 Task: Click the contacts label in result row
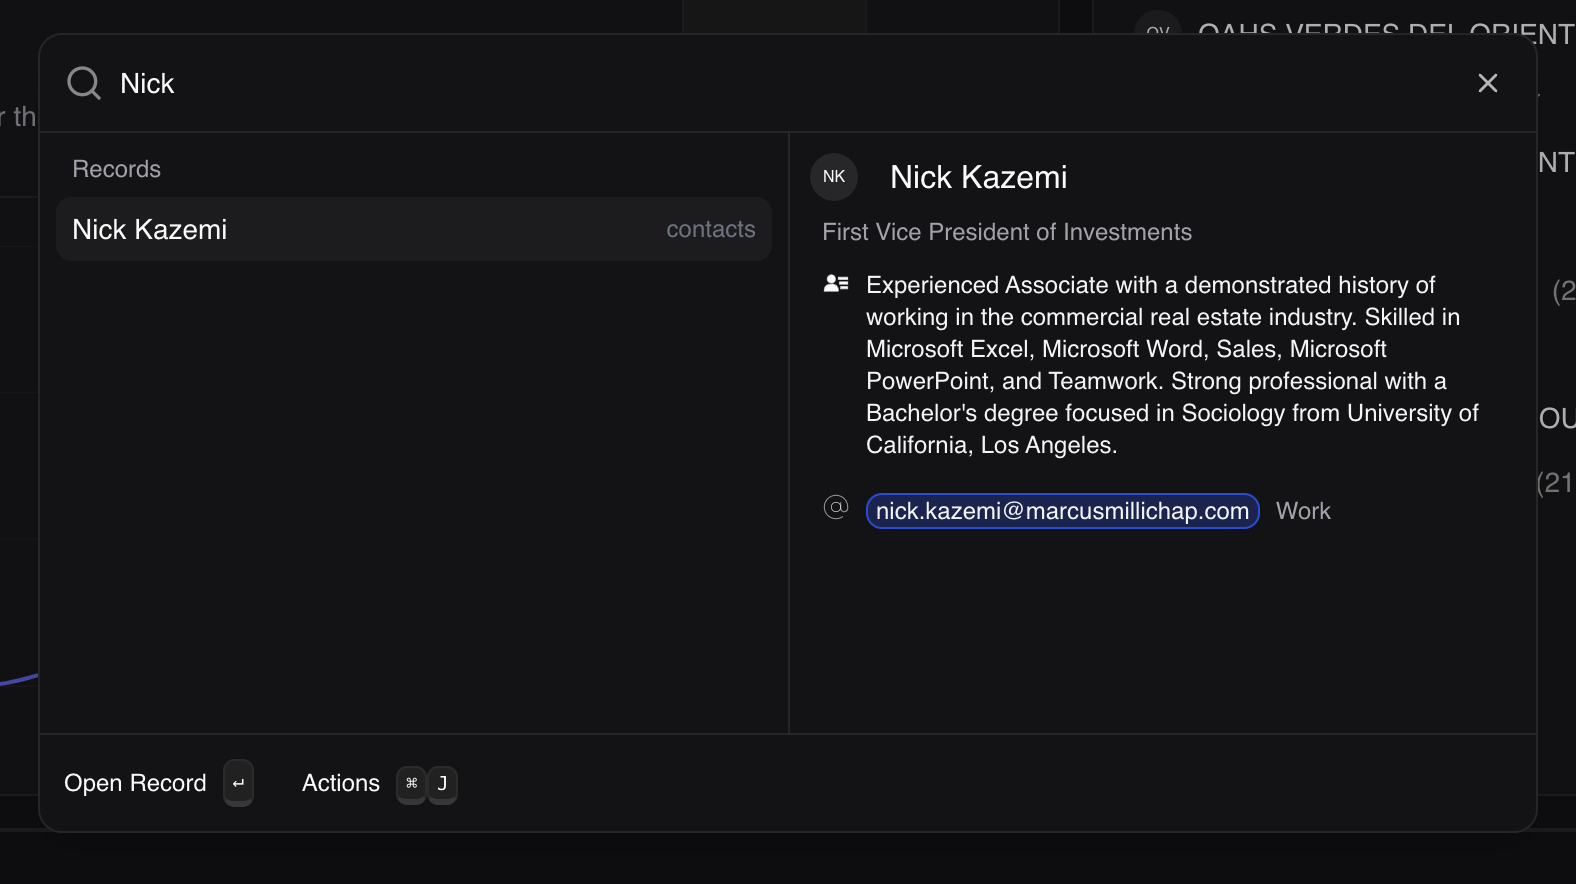coord(711,229)
